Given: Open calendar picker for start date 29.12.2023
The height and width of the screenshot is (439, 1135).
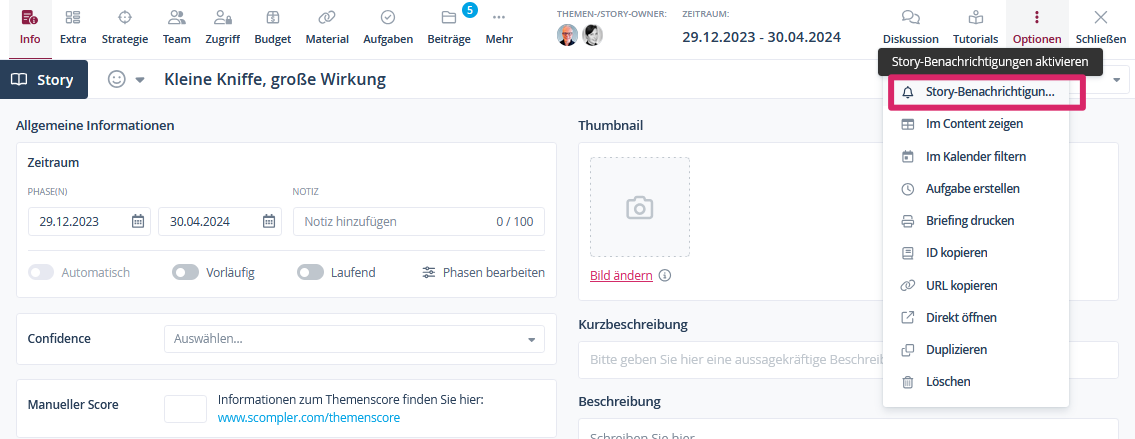Looking at the screenshot, I should (x=138, y=222).
